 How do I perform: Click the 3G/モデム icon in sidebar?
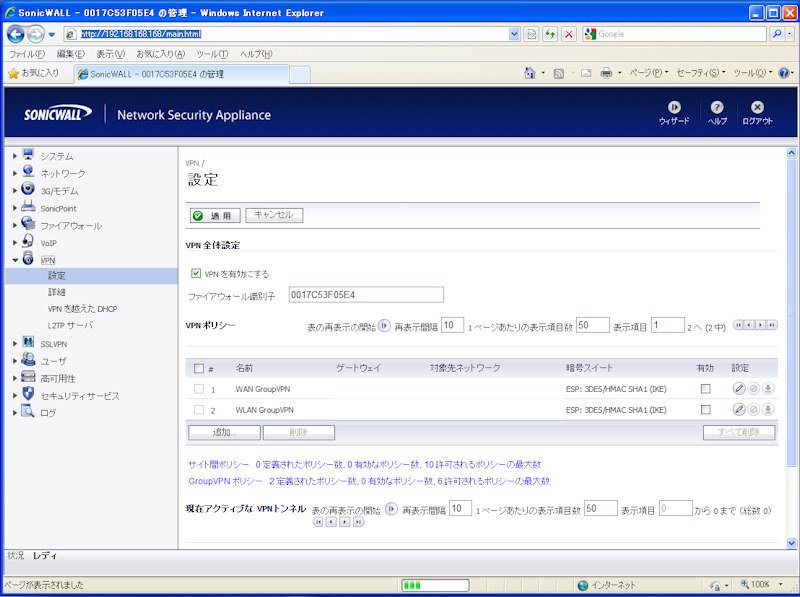coord(28,189)
